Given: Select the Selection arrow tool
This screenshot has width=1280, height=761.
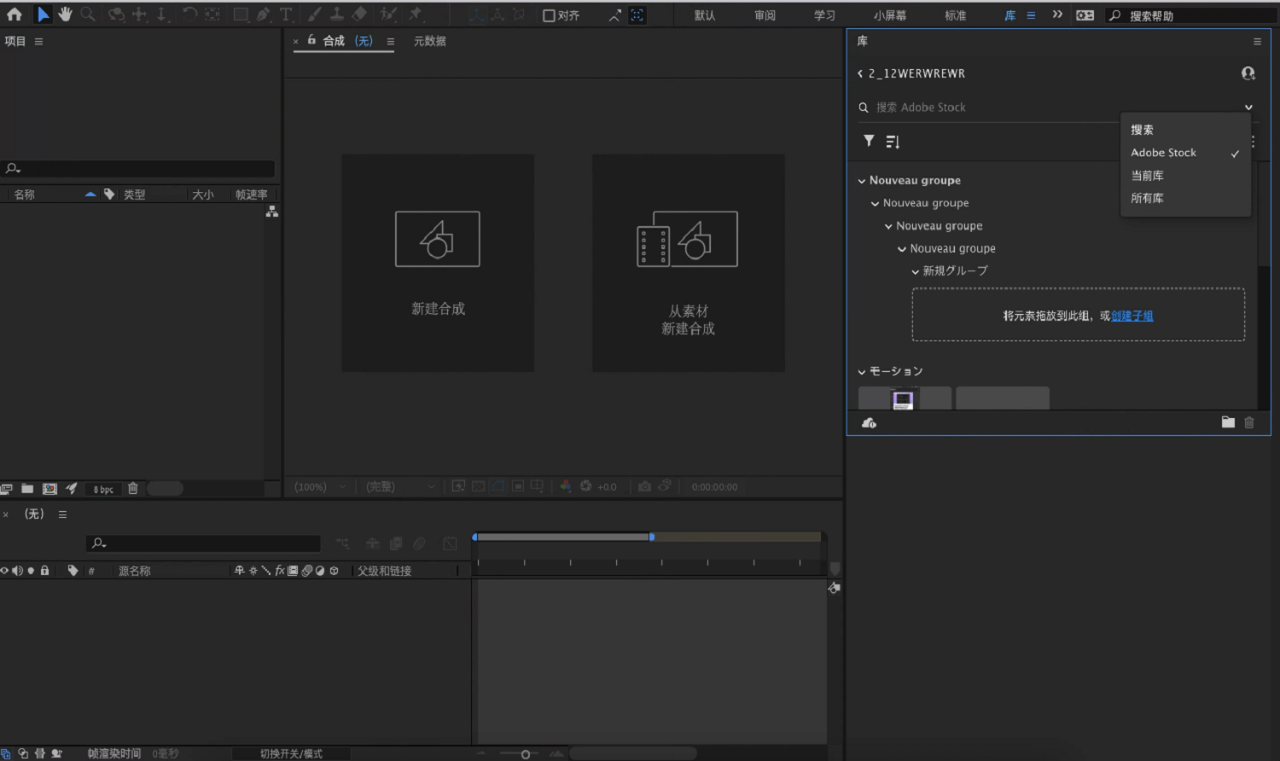Looking at the screenshot, I should coord(43,15).
